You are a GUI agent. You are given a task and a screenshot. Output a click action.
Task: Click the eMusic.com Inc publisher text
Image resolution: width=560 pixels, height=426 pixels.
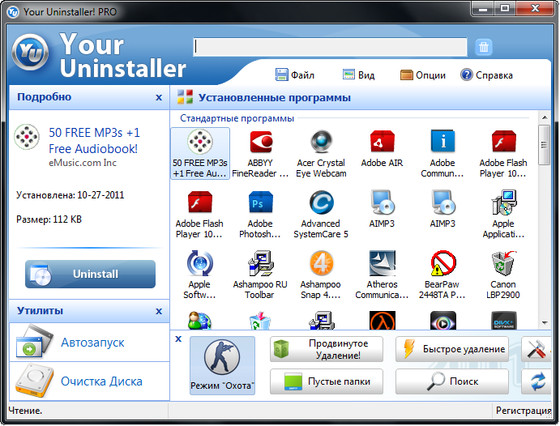tap(82, 163)
